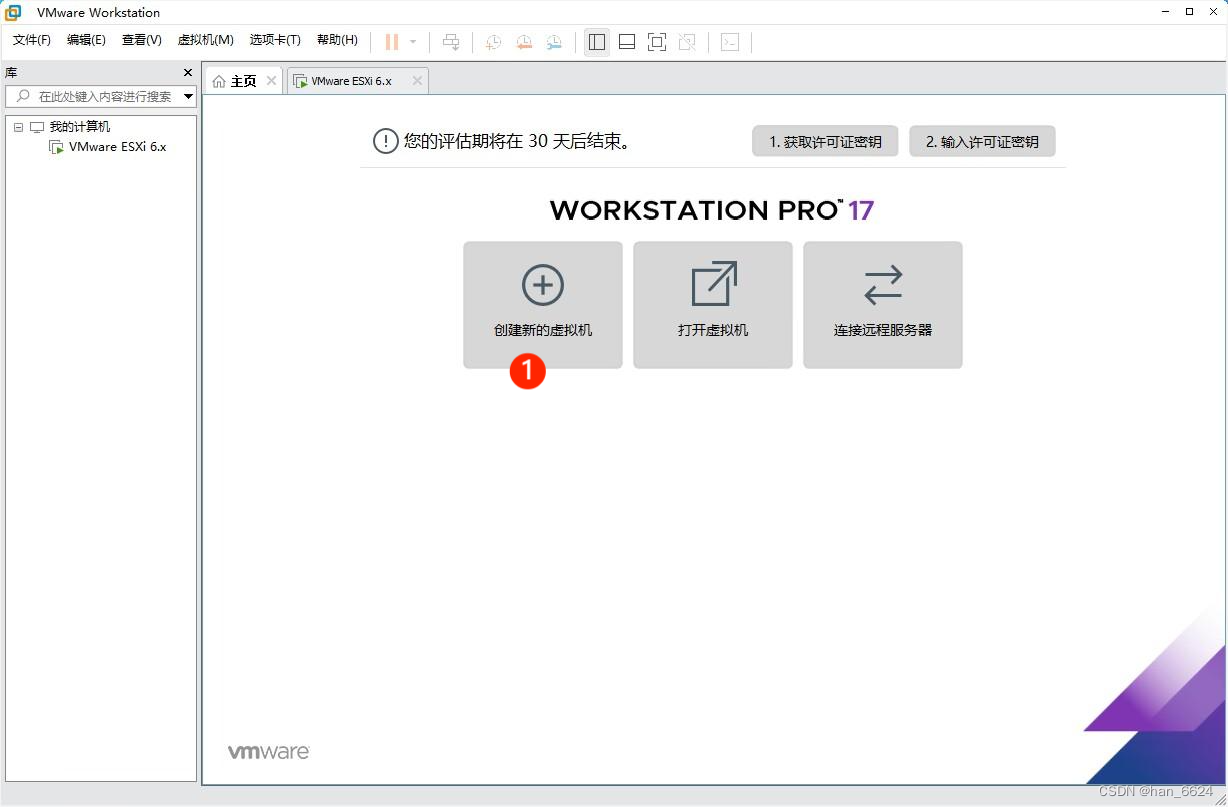
Task: Click the 打开虚拟机 tile
Action: point(713,305)
